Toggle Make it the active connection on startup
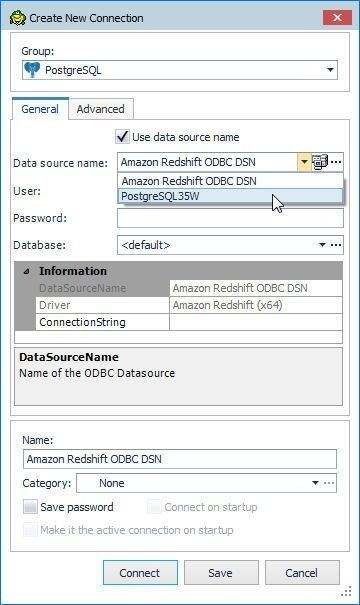 [30, 530]
